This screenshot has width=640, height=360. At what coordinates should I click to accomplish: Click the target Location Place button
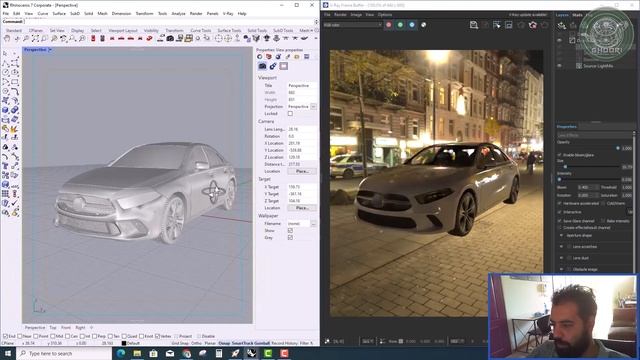click(x=302, y=208)
